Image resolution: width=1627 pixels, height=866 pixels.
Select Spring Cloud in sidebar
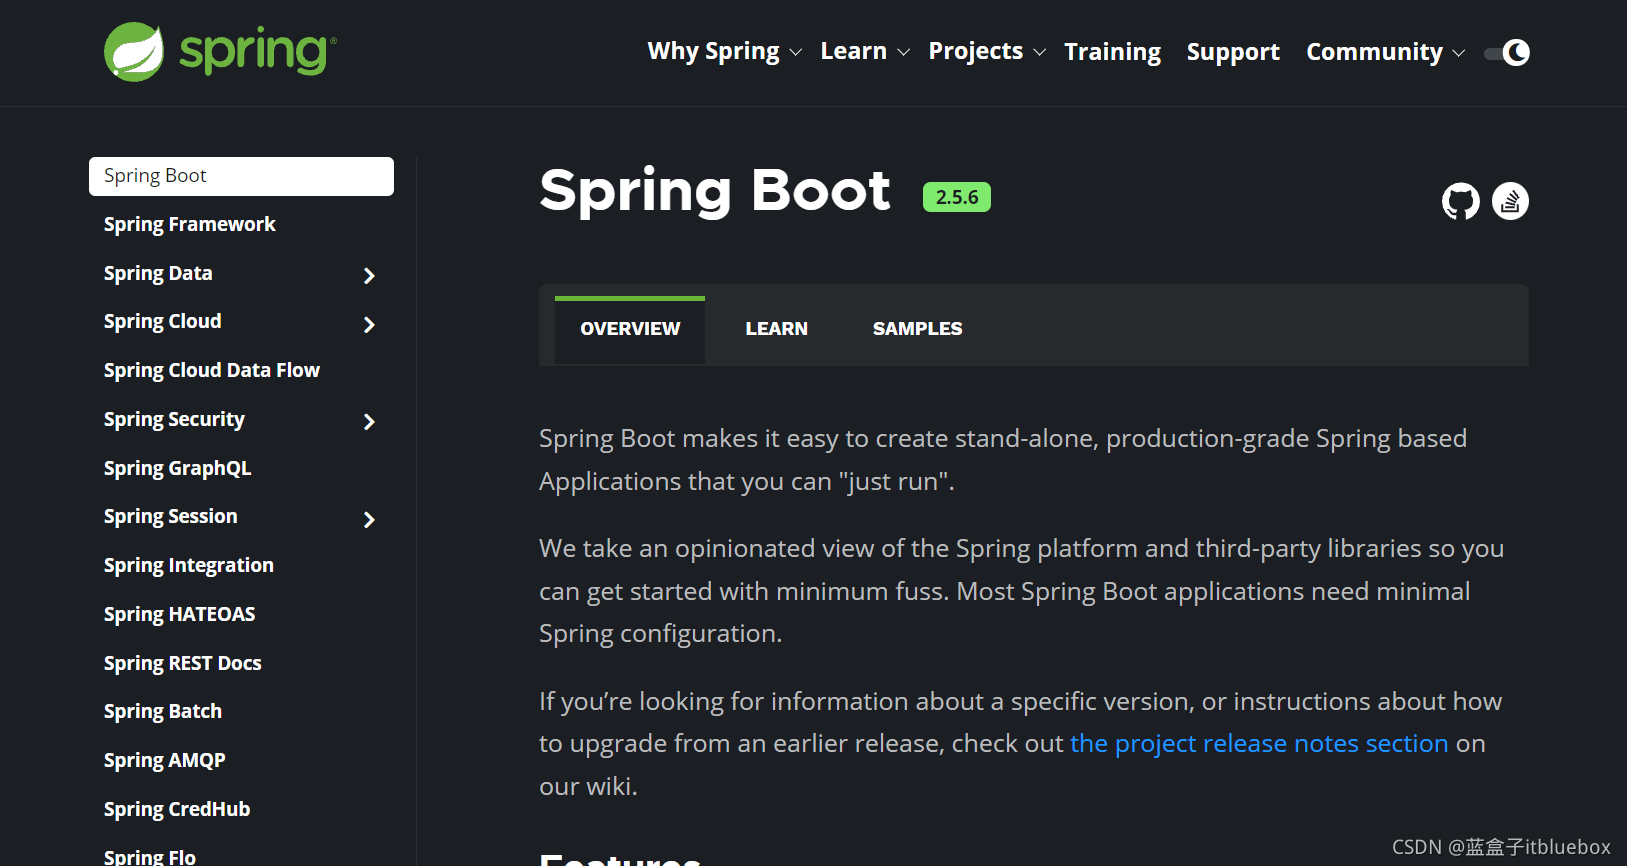[163, 322]
